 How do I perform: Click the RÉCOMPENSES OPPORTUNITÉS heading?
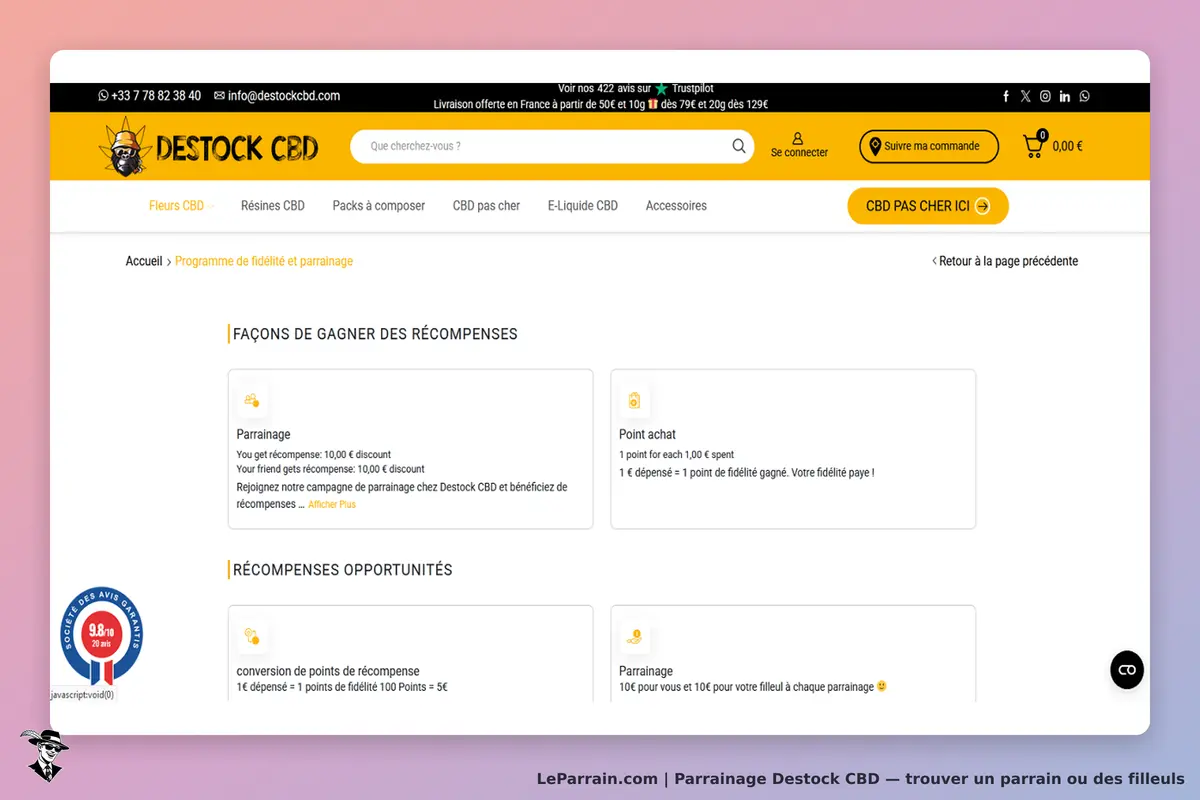pos(343,570)
